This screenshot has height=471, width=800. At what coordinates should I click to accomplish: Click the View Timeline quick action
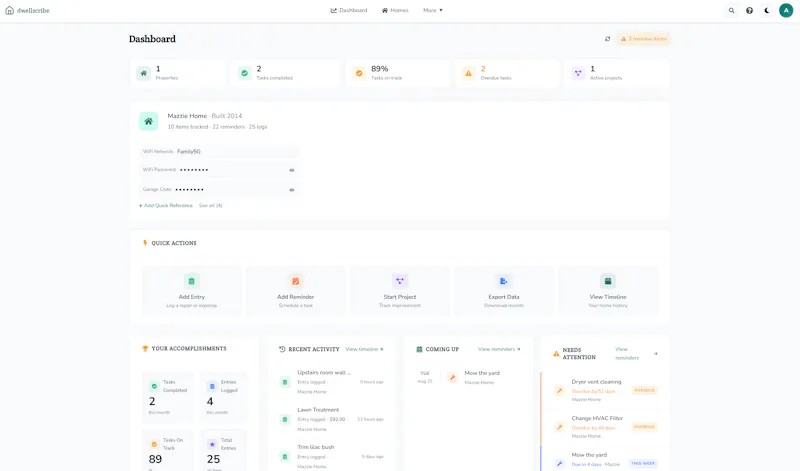[x=608, y=290]
